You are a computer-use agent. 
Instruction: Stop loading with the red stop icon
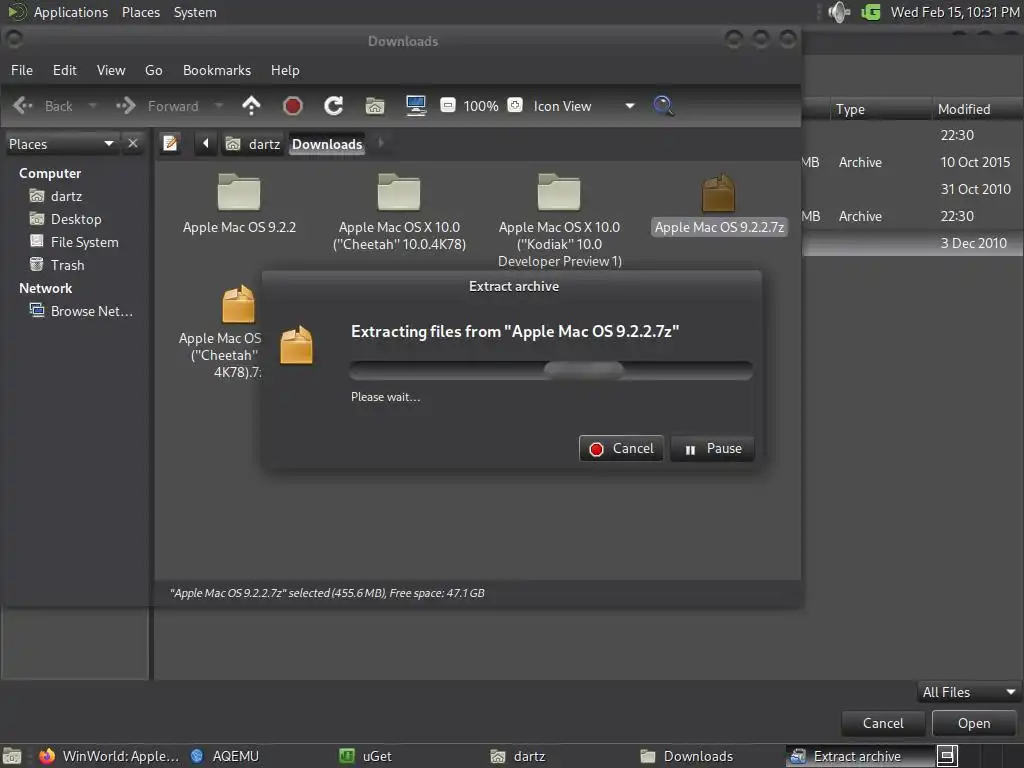pos(293,106)
